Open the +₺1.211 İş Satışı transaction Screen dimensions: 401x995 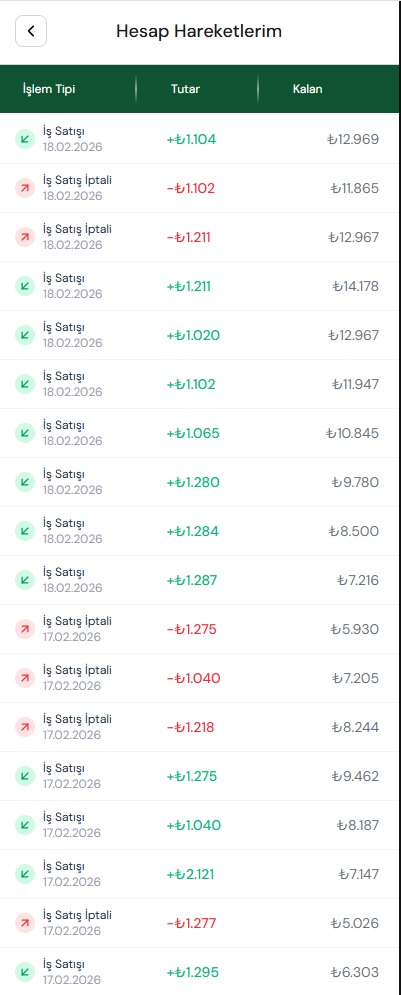[200, 286]
